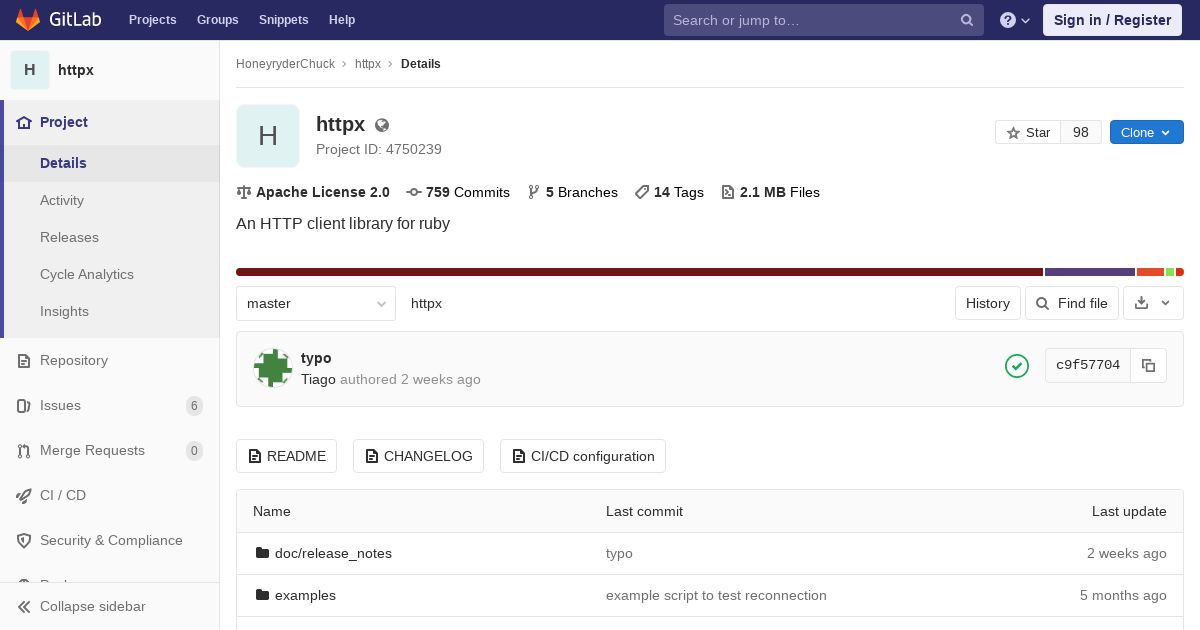
Task: Collapse the sidebar
Action: (x=110, y=606)
